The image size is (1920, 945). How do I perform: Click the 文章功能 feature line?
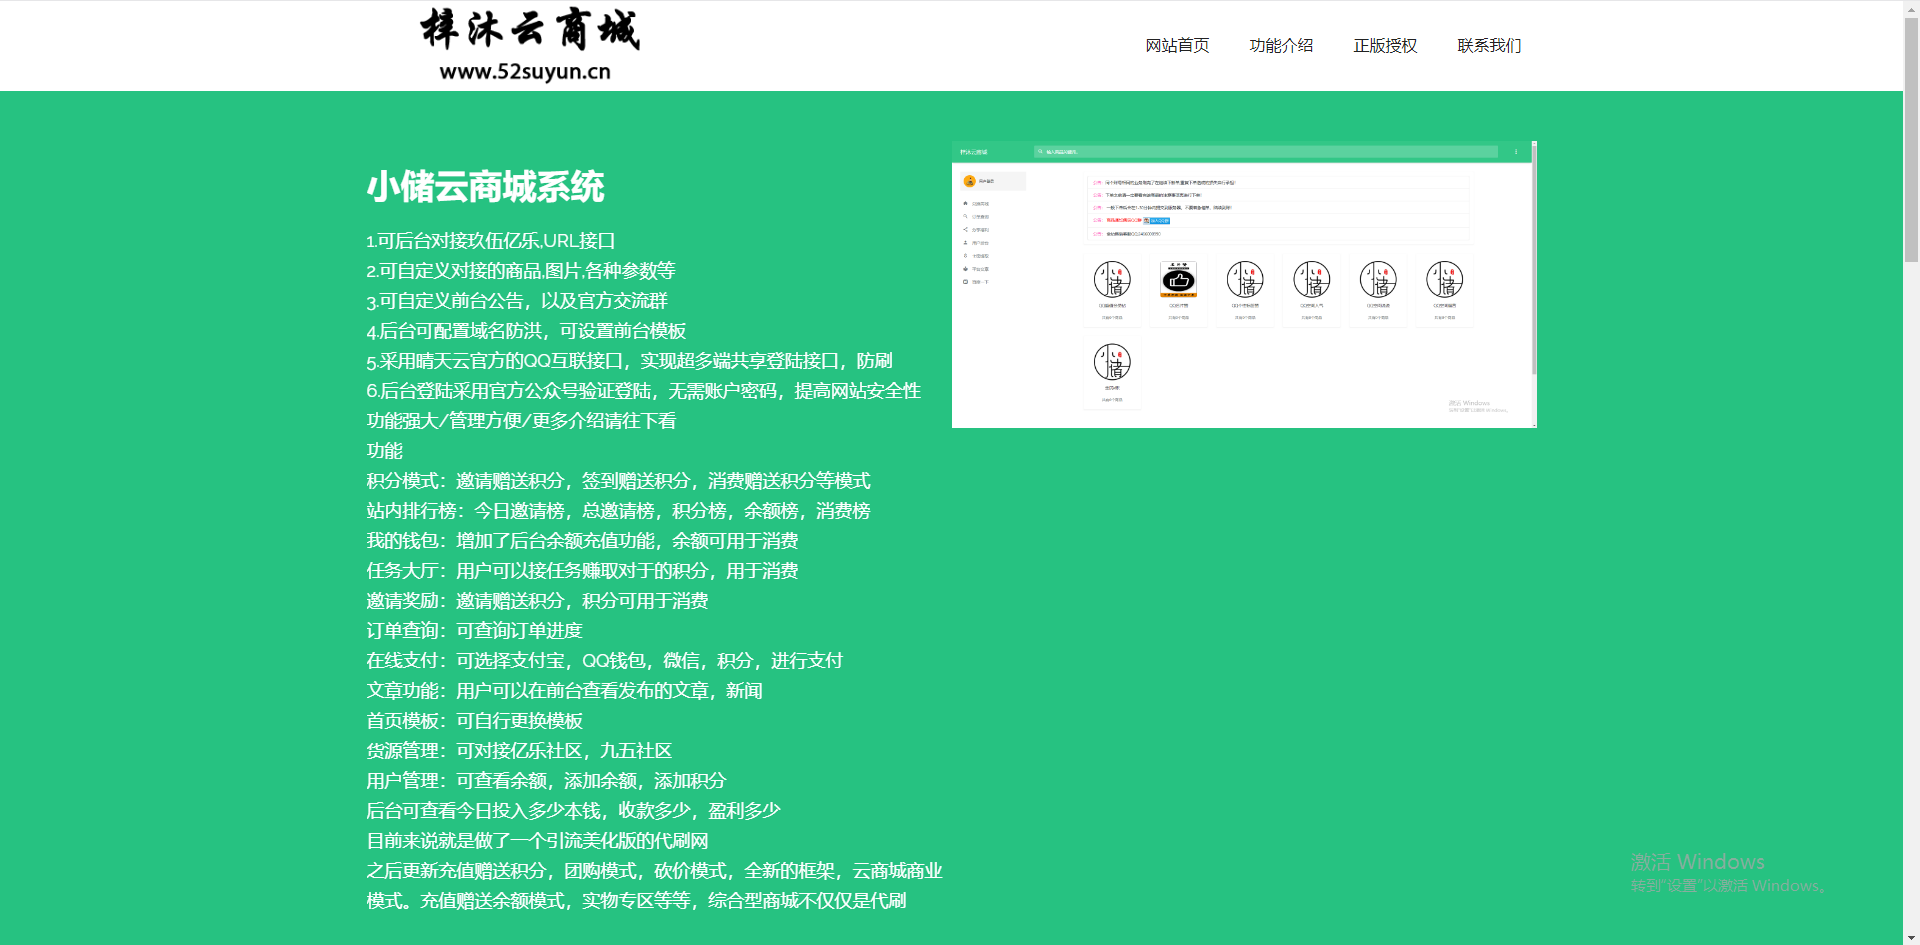564,691
